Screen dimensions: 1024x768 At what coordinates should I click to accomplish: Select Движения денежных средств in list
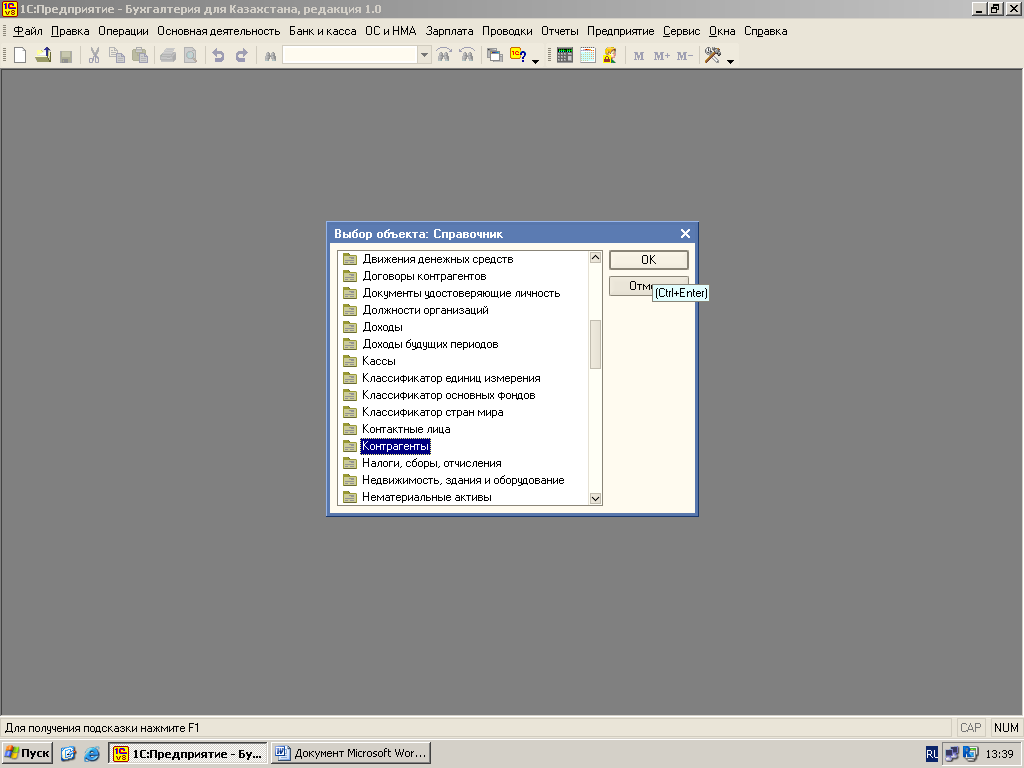438,259
